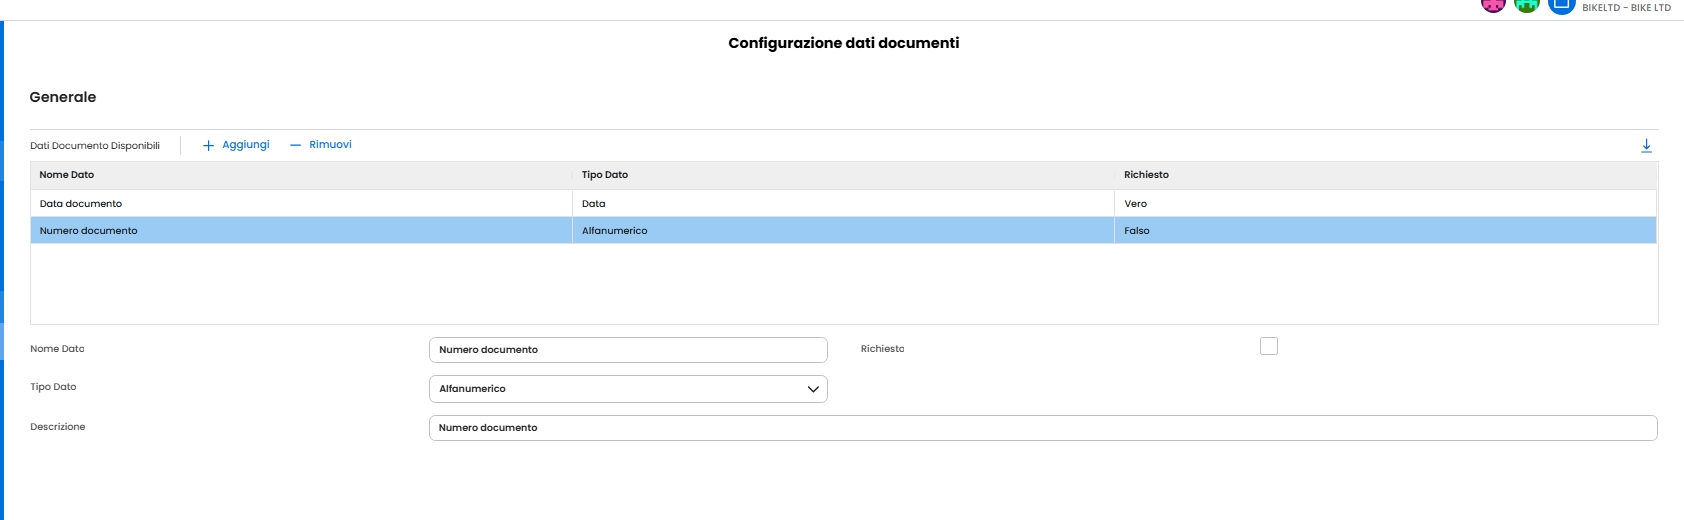
Task: Click the blue square icon in header
Action: click(1561, 5)
